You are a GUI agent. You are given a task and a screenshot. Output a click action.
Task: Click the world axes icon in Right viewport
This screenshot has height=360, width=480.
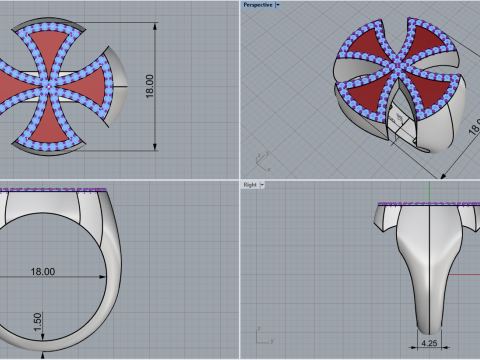coord(265,336)
